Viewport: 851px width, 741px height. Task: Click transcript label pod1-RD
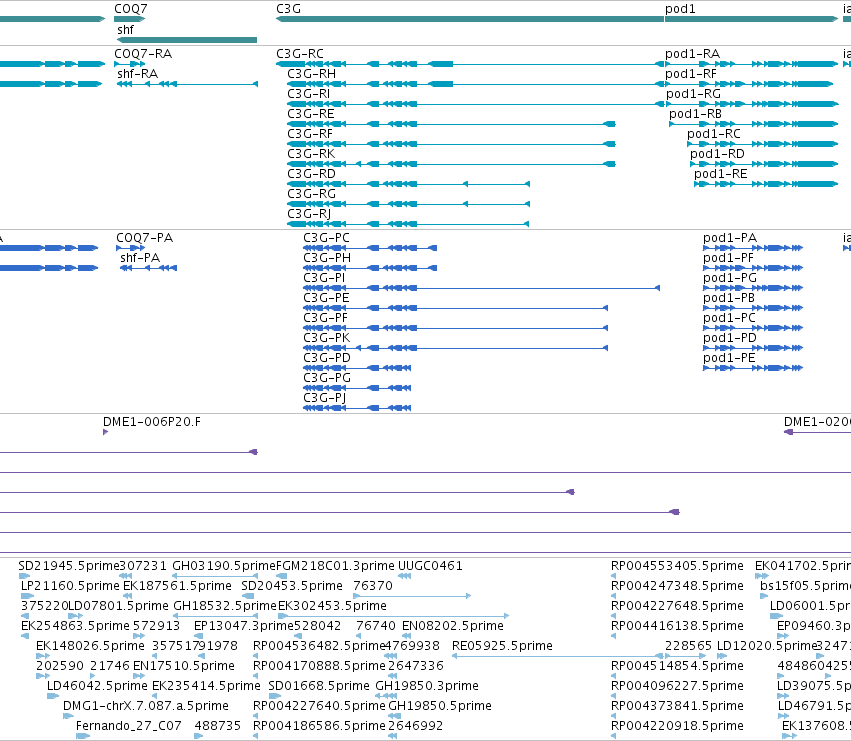pyautogui.click(x=717, y=154)
